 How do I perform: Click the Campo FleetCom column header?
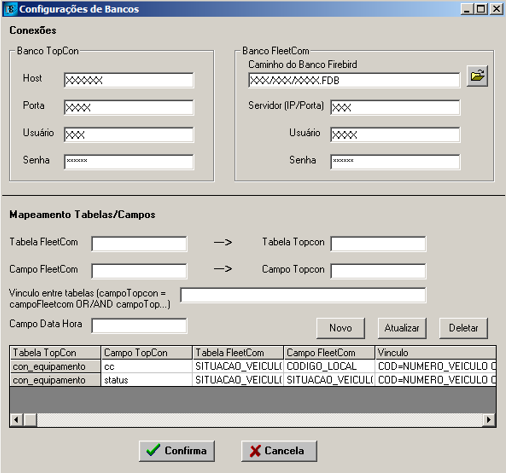pos(329,353)
